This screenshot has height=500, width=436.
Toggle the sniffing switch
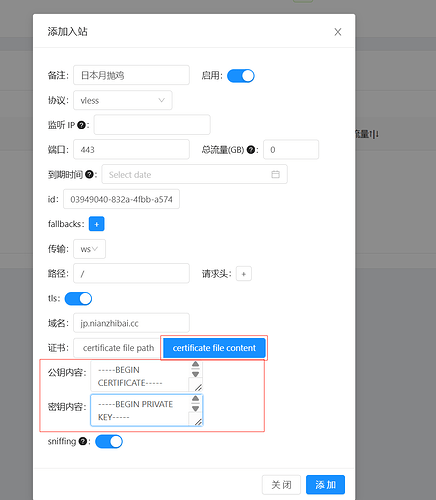pos(109,441)
